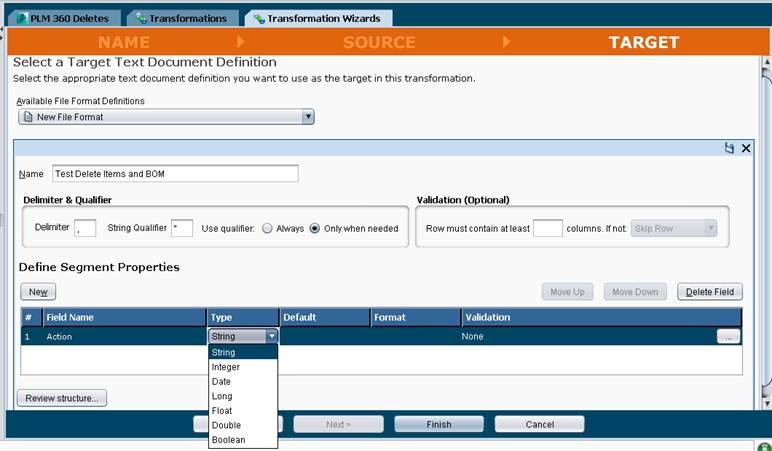Click the Next button
Screen dimensions: 772x451
[338, 424]
